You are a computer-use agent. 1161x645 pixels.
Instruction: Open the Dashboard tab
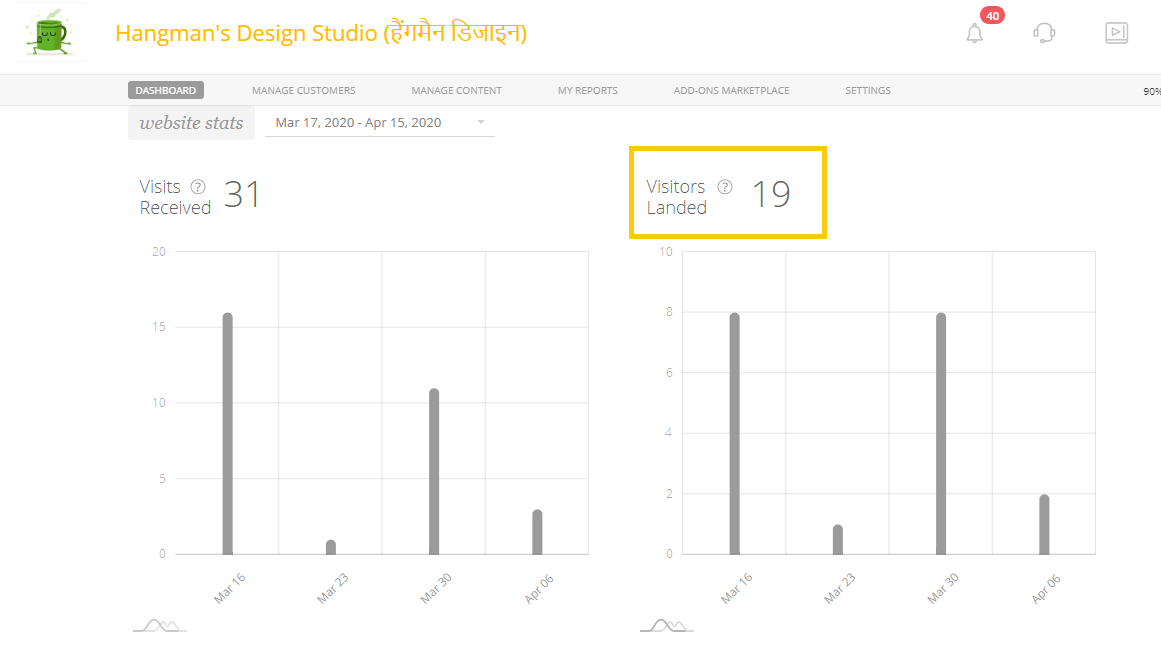click(x=166, y=90)
